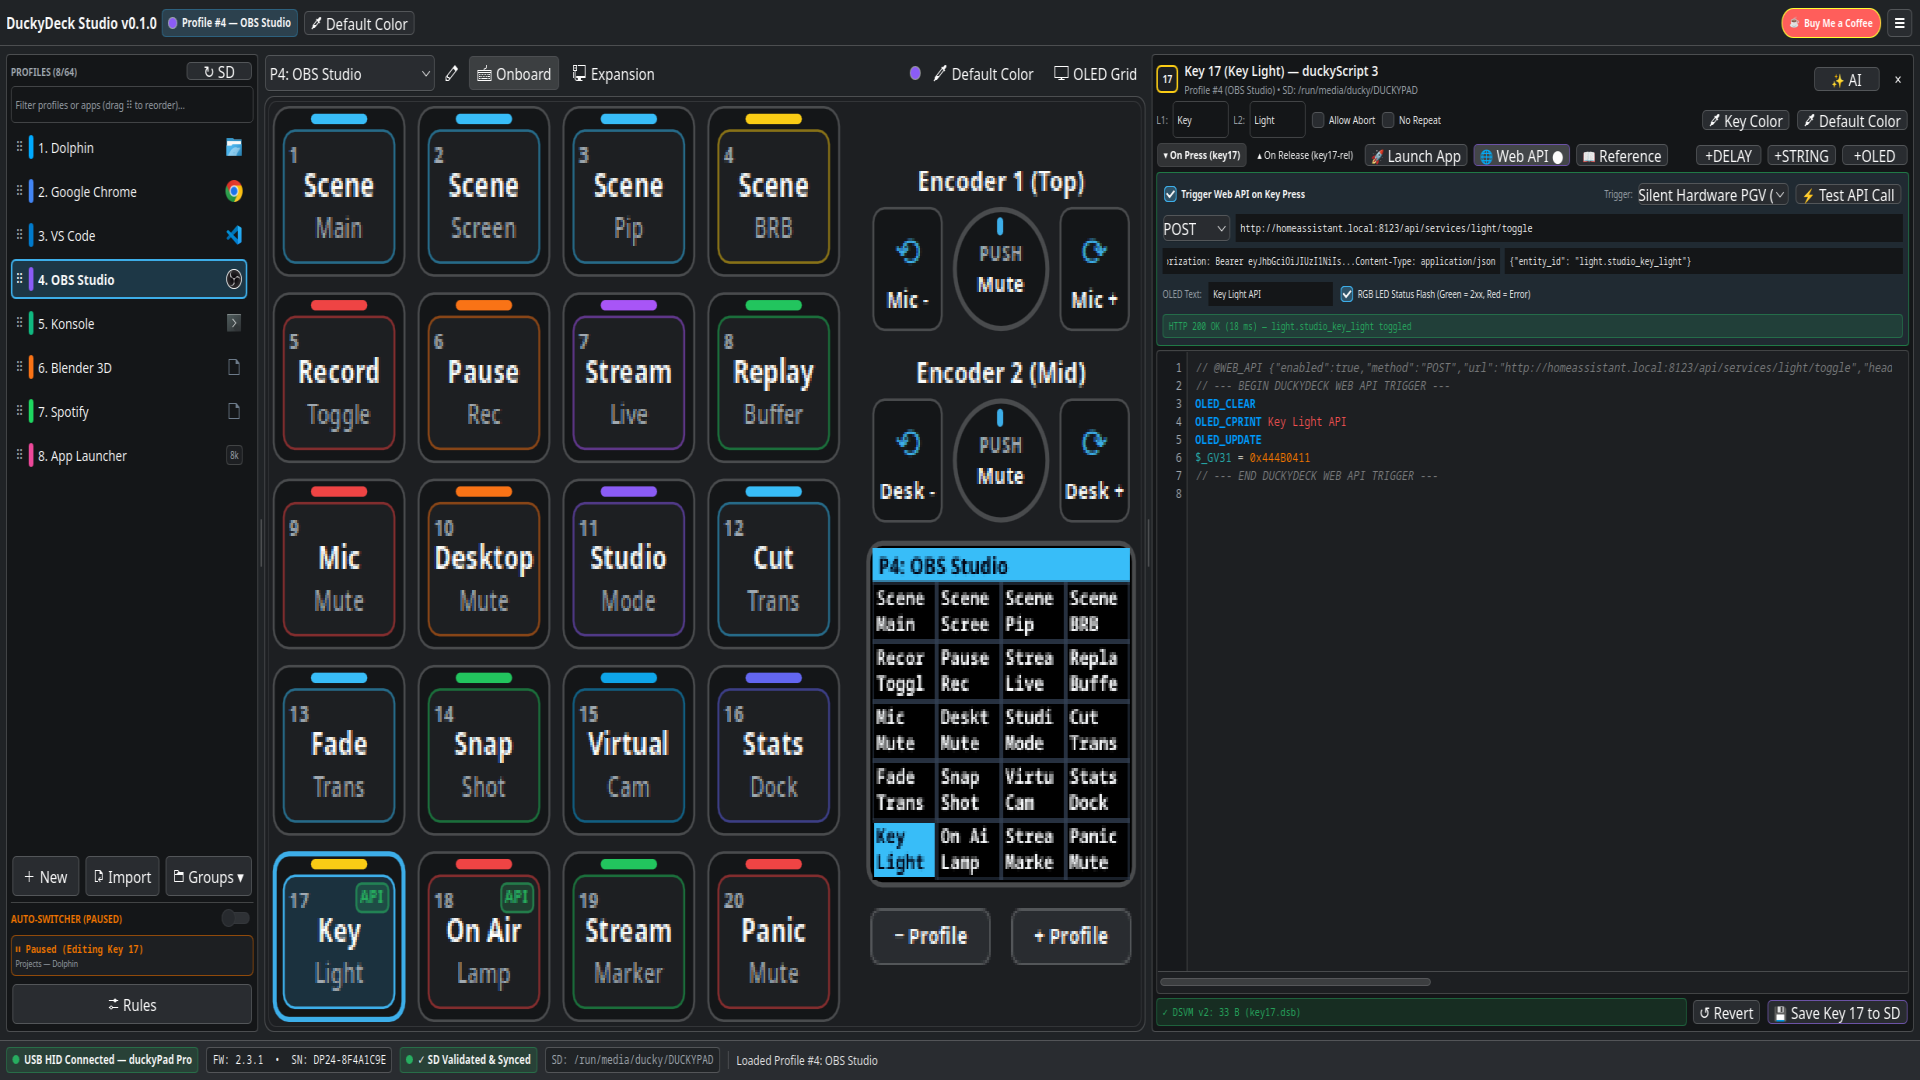Click the purple profile color dot
The image size is (1920, 1080).
click(x=915, y=73)
